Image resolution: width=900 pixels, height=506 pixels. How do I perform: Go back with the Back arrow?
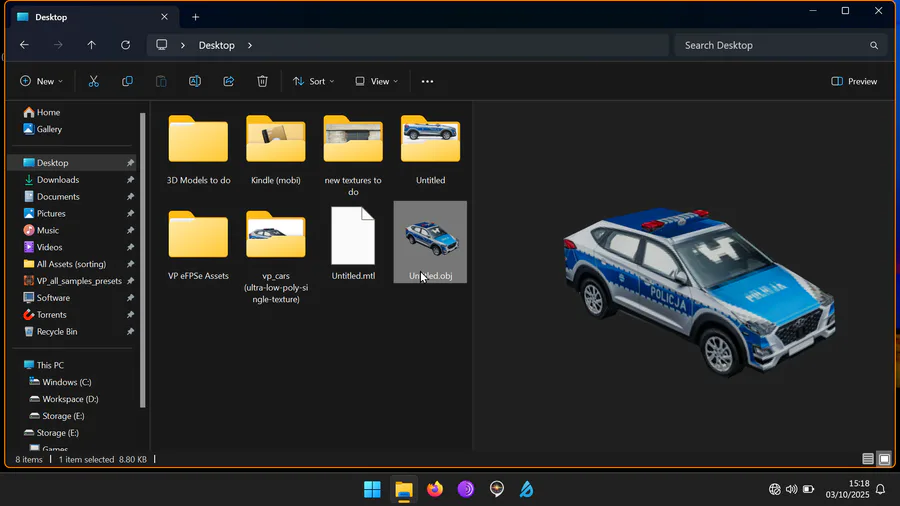pos(24,45)
